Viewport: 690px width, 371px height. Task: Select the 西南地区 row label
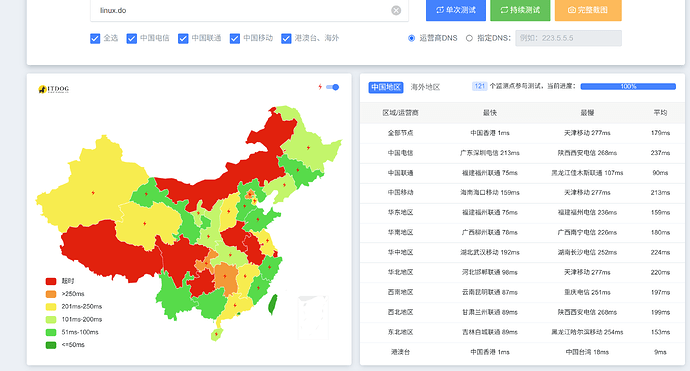tap(400, 292)
